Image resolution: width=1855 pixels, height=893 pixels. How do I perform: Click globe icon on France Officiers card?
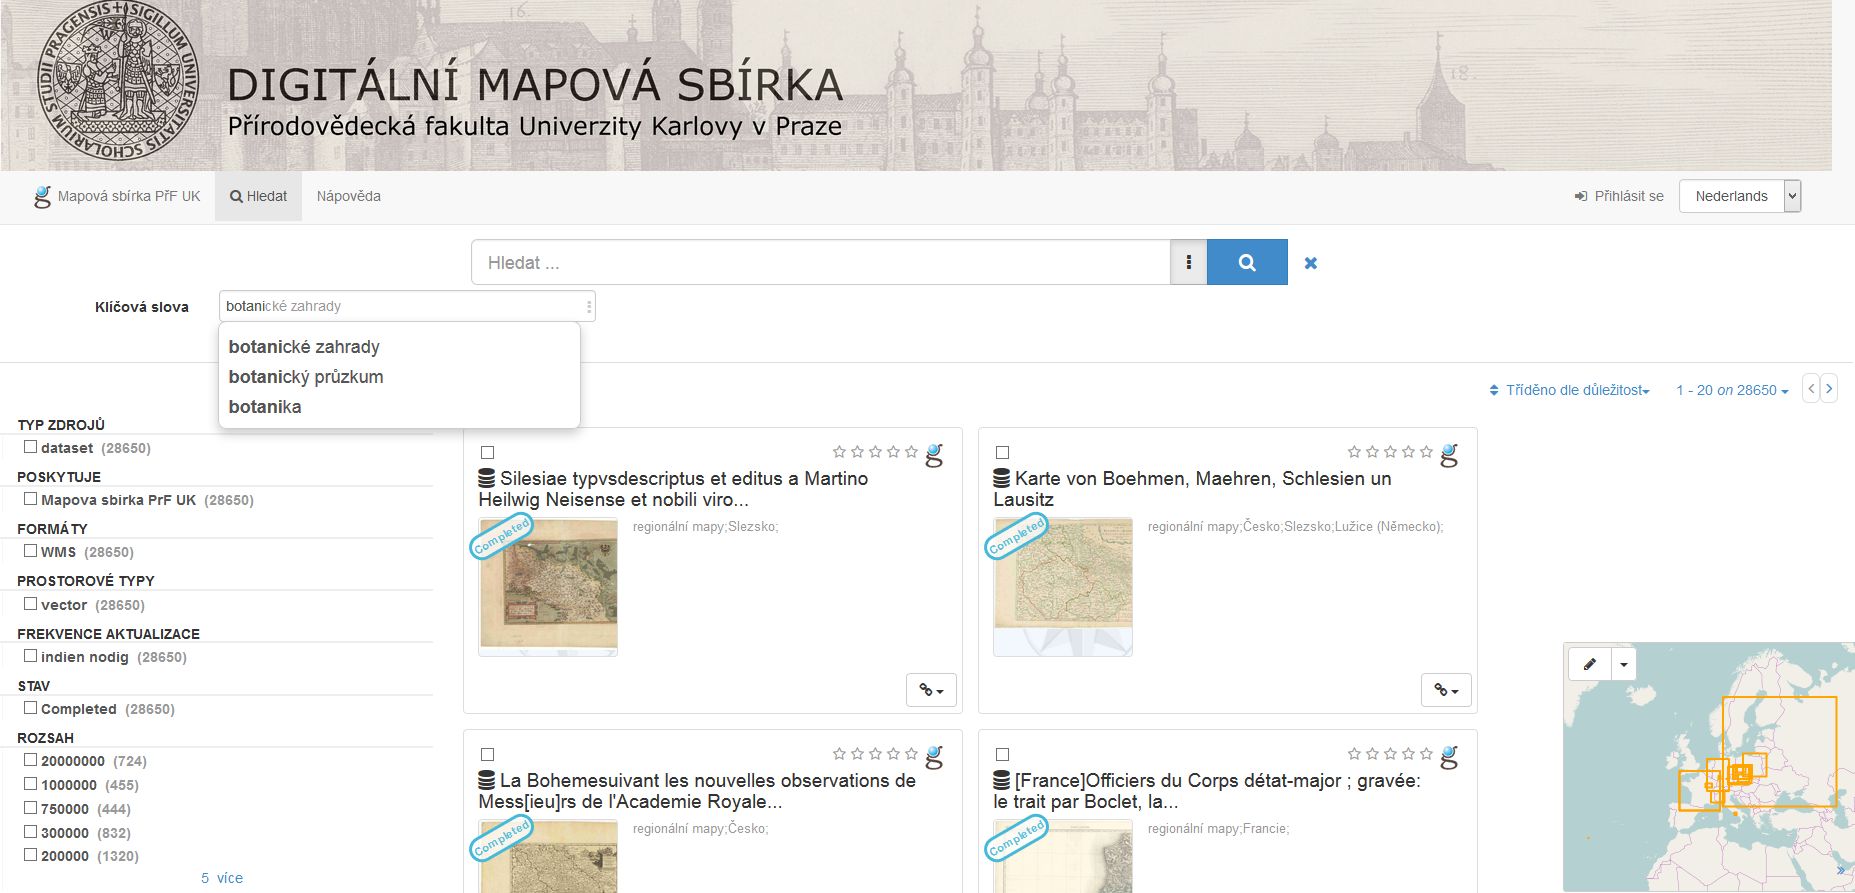pyautogui.click(x=1449, y=757)
